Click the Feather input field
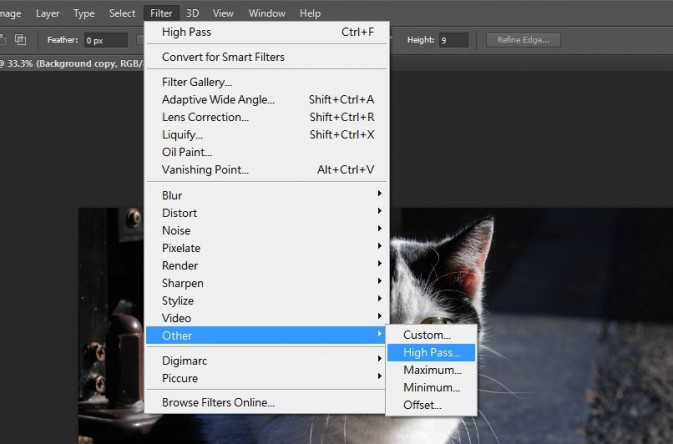Image resolution: width=673 pixels, height=444 pixels. pos(106,40)
